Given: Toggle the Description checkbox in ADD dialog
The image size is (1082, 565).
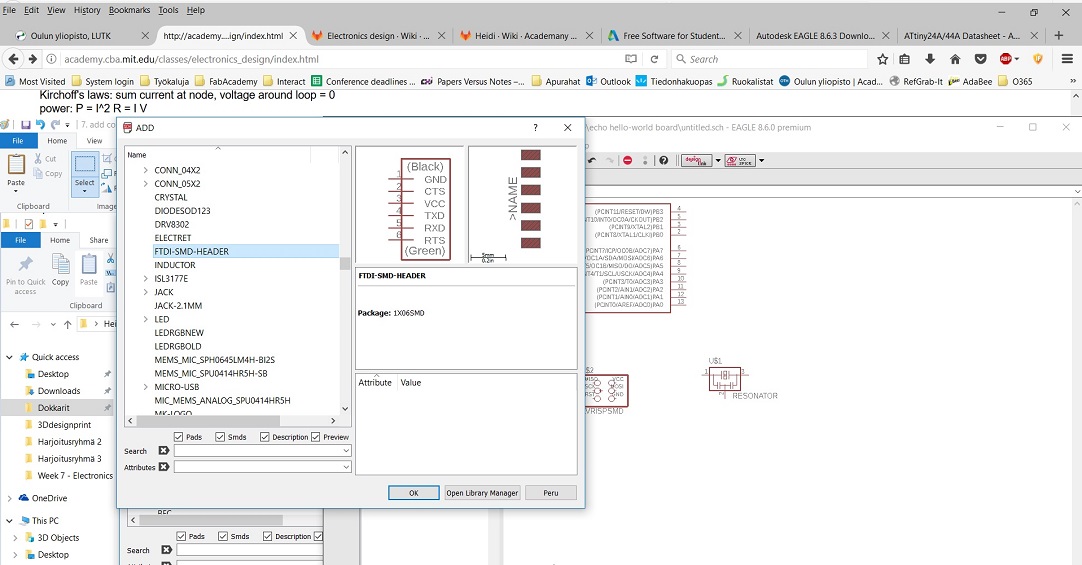Looking at the screenshot, I should [265, 437].
